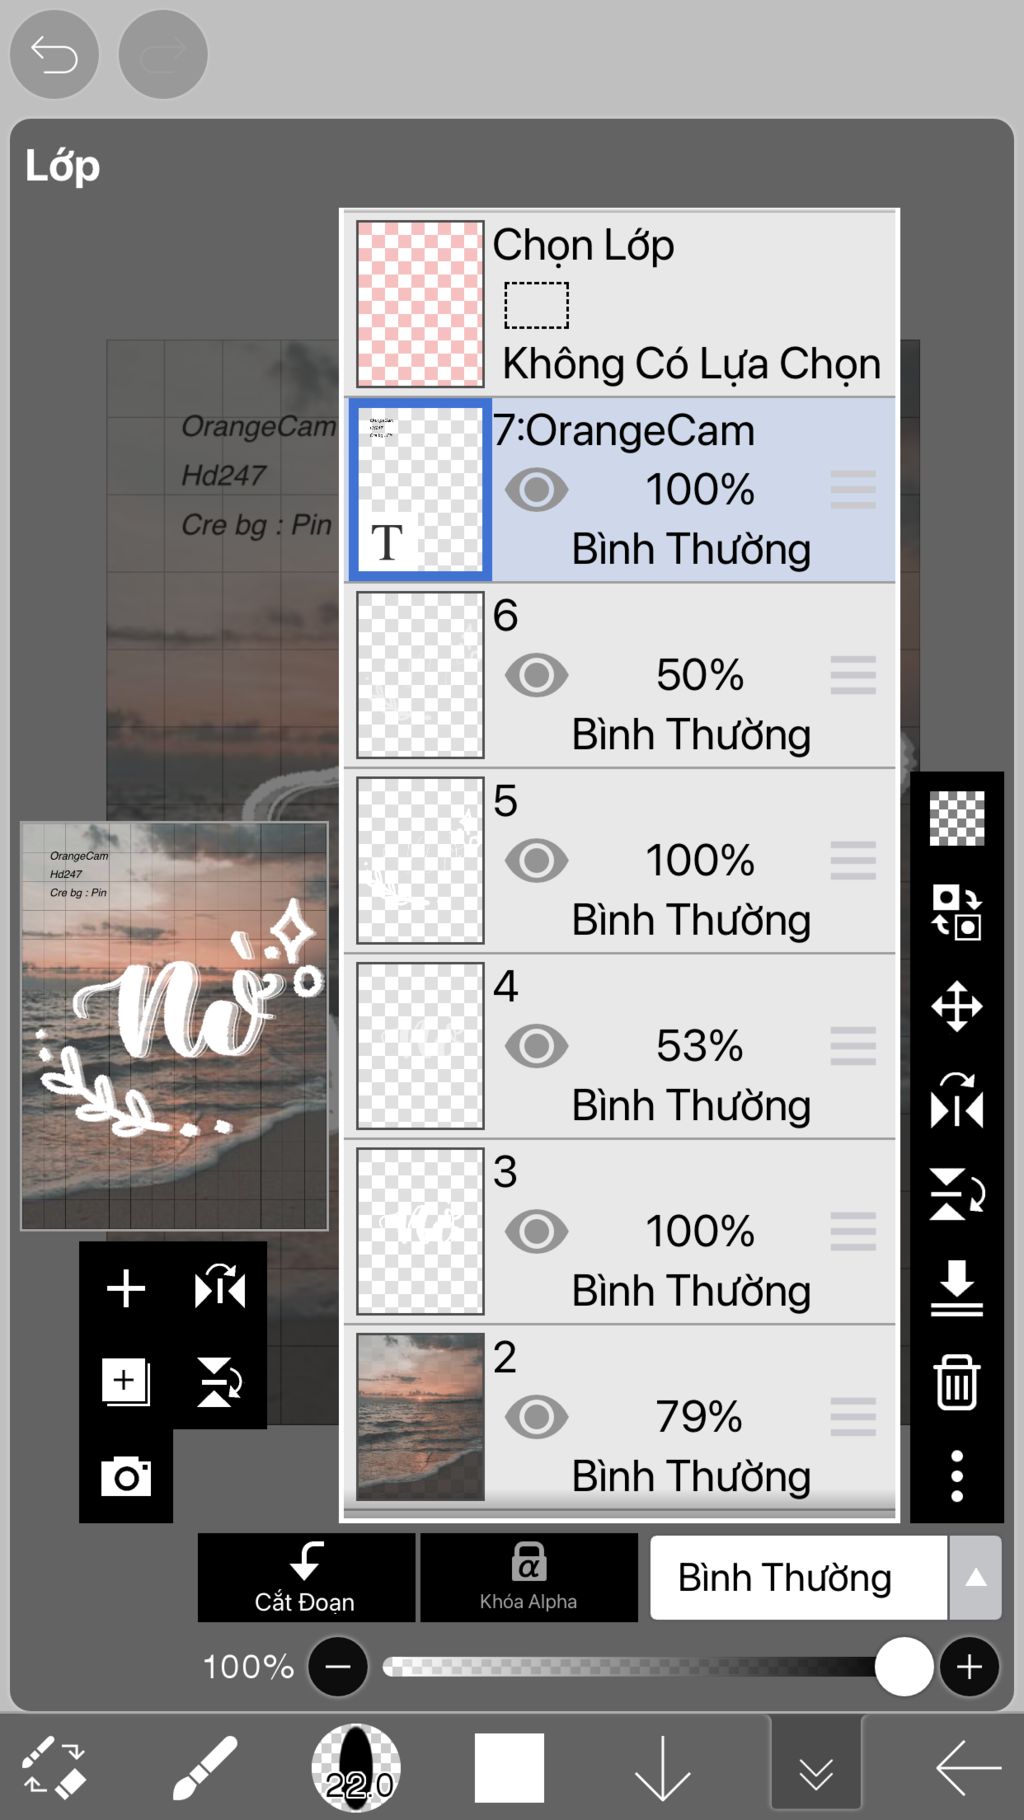Hide layer 7:OrangeCam using its eye icon

pyautogui.click(x=537, y=490)
